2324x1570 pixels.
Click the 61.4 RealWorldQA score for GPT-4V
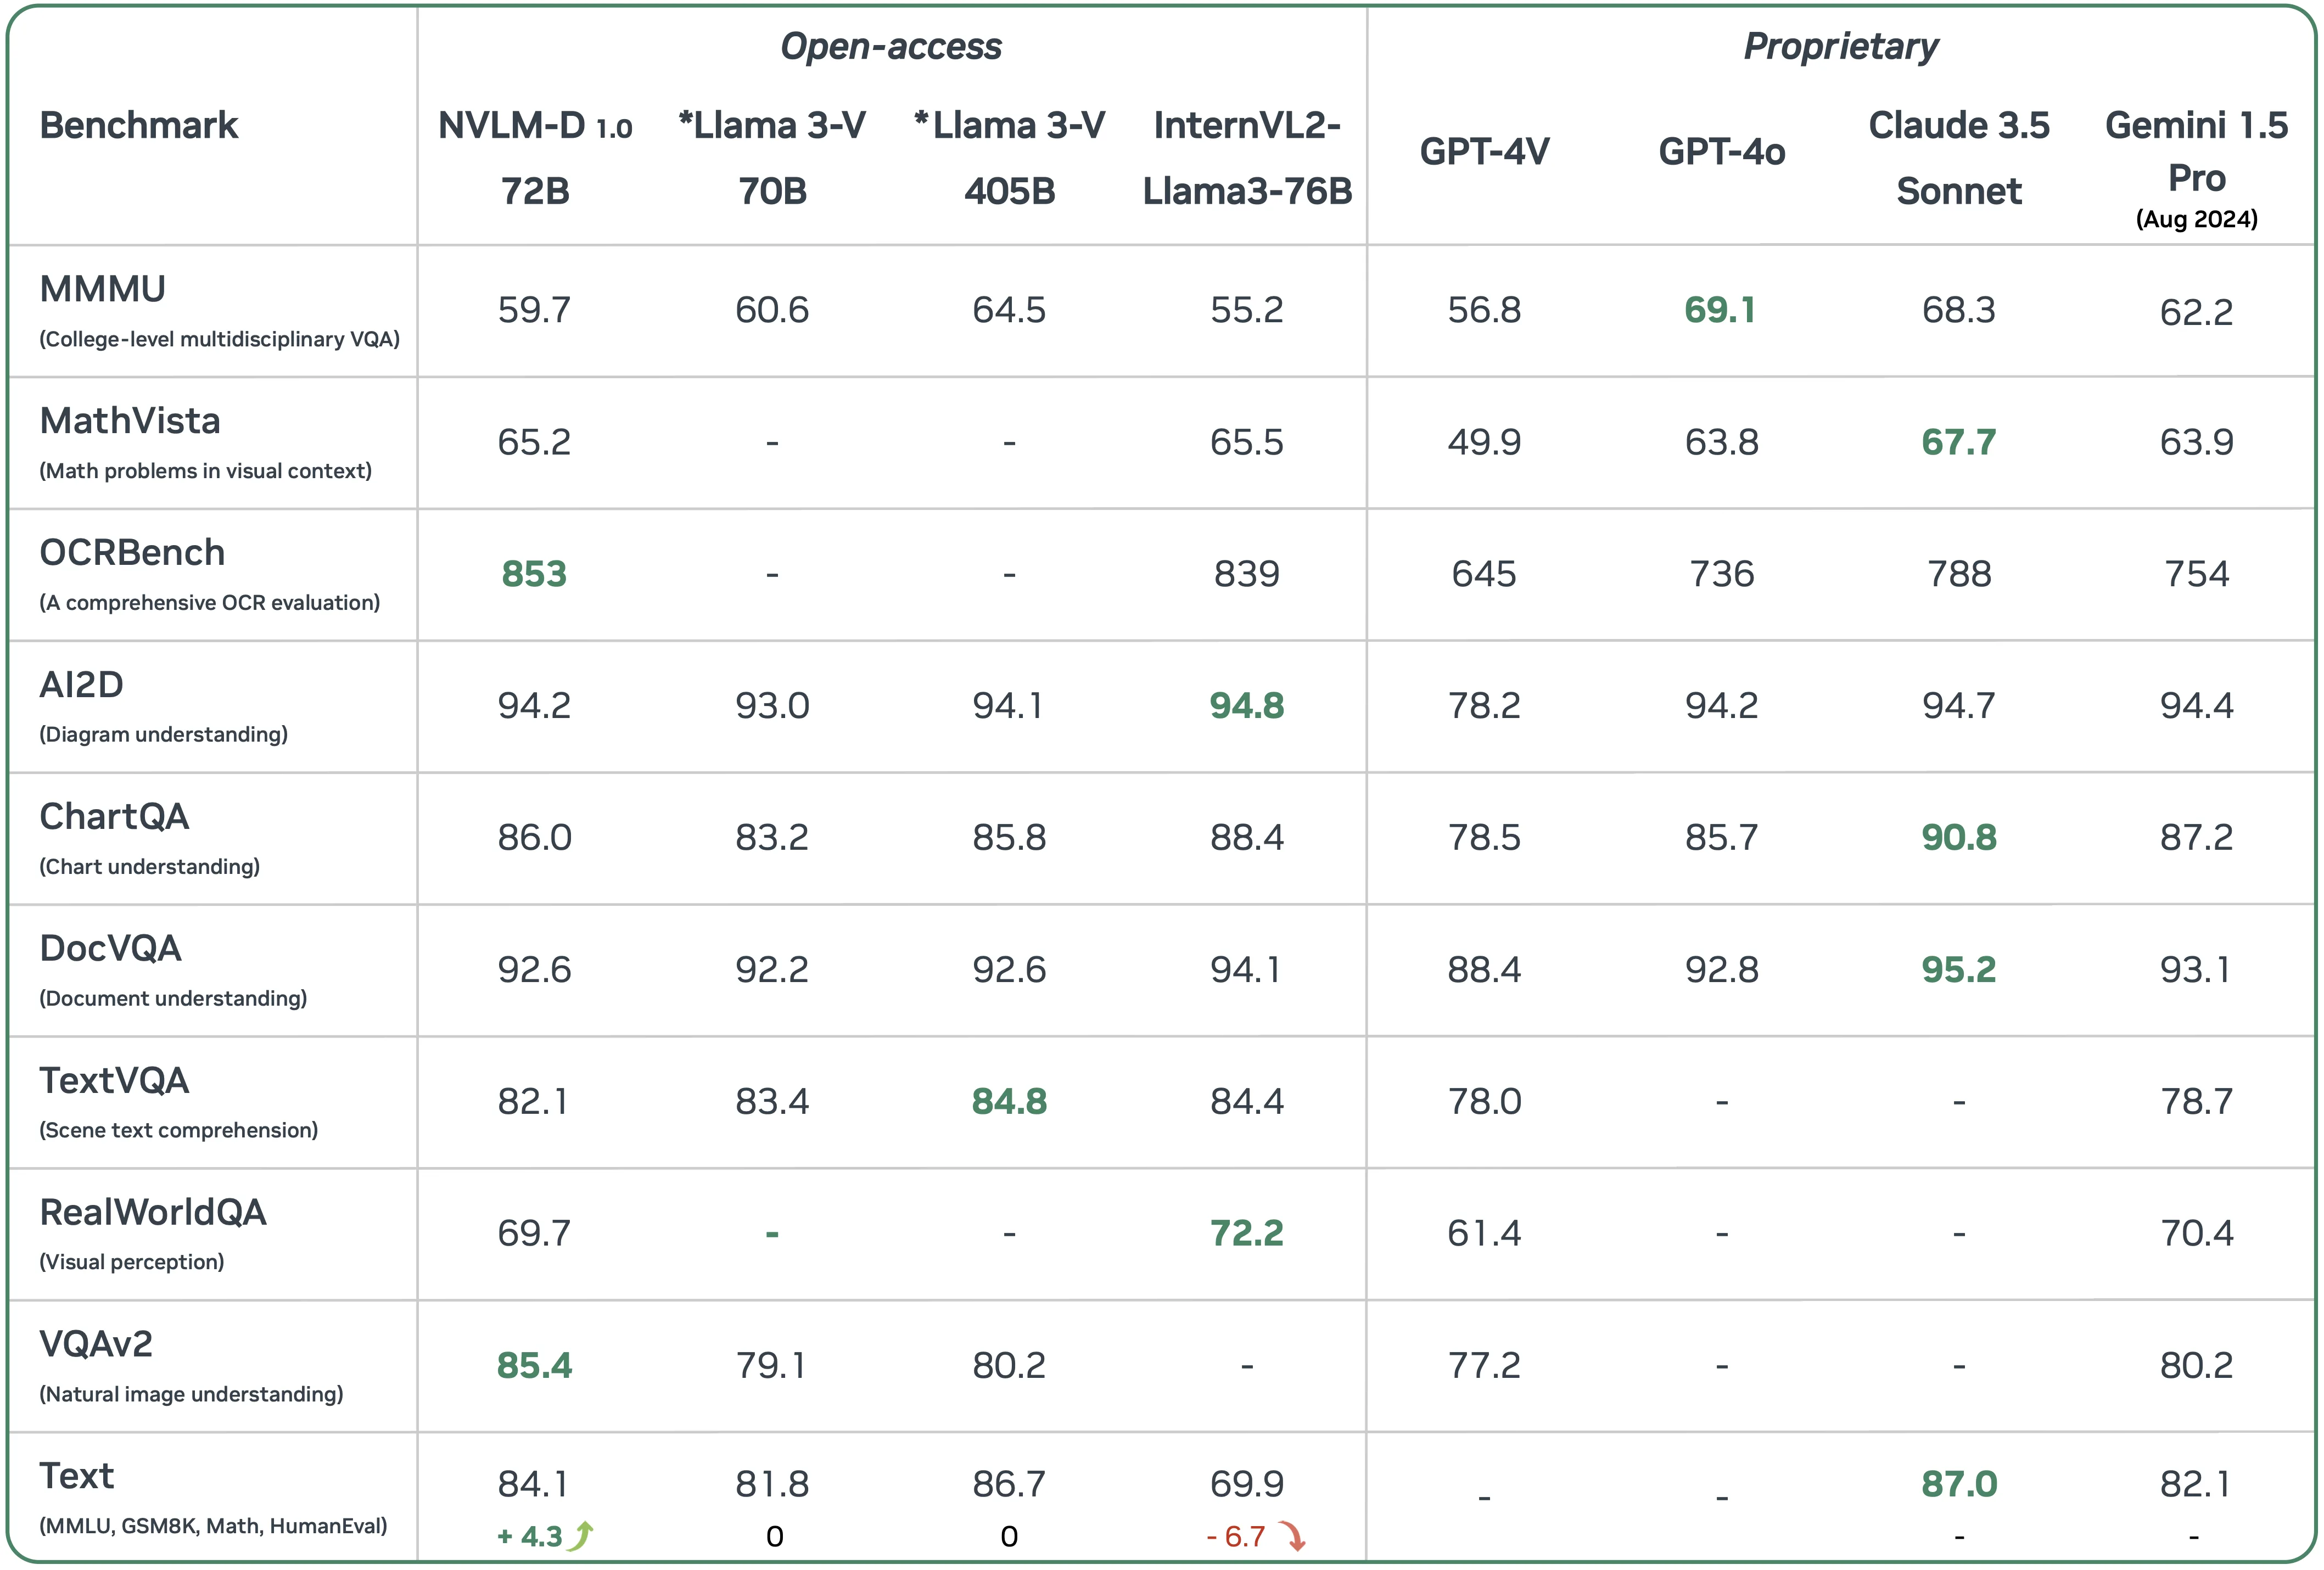pyautogui.click(x=1484, y=1234)
